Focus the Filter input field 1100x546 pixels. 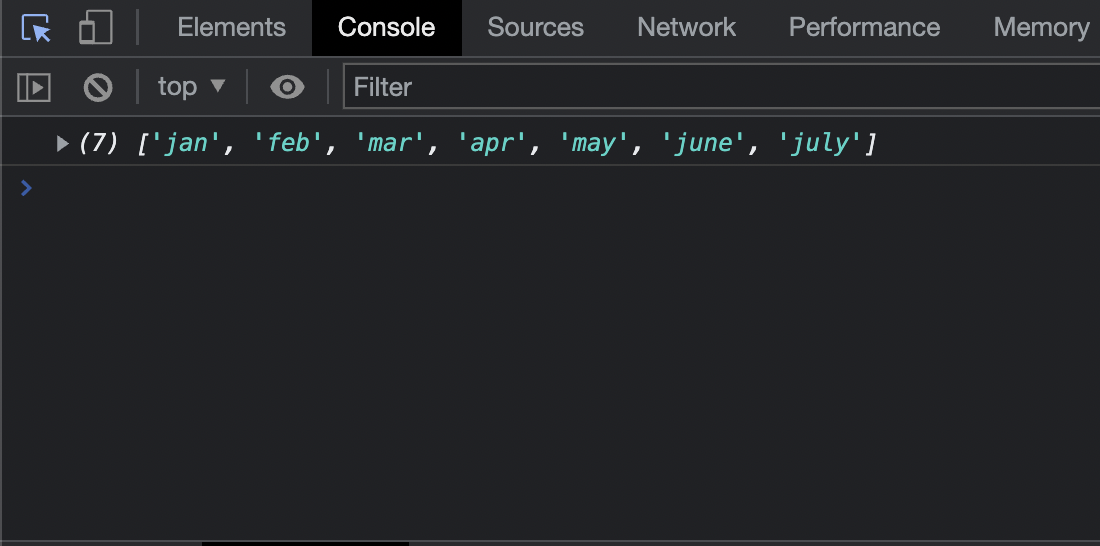721,86
